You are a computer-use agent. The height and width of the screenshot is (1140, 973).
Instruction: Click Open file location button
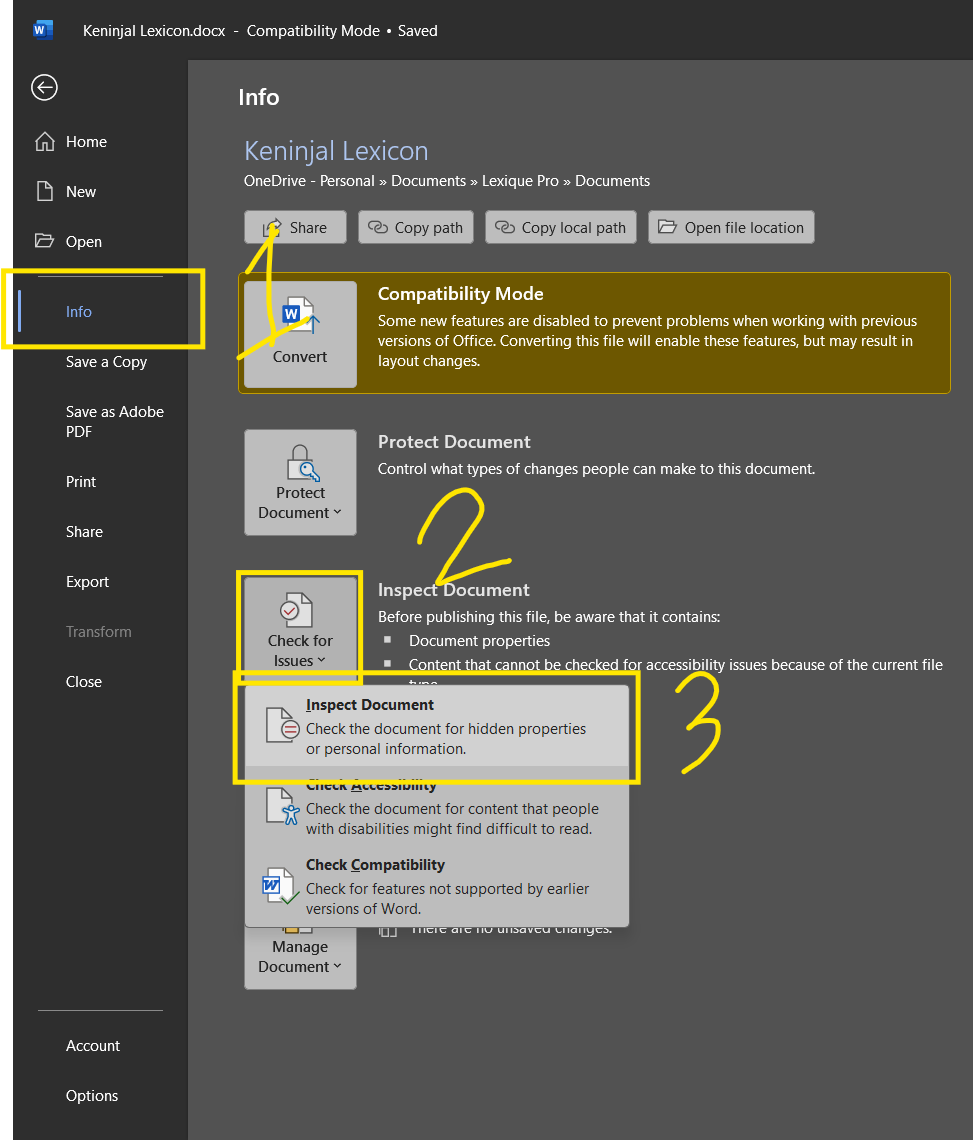[x=731, y=228]
